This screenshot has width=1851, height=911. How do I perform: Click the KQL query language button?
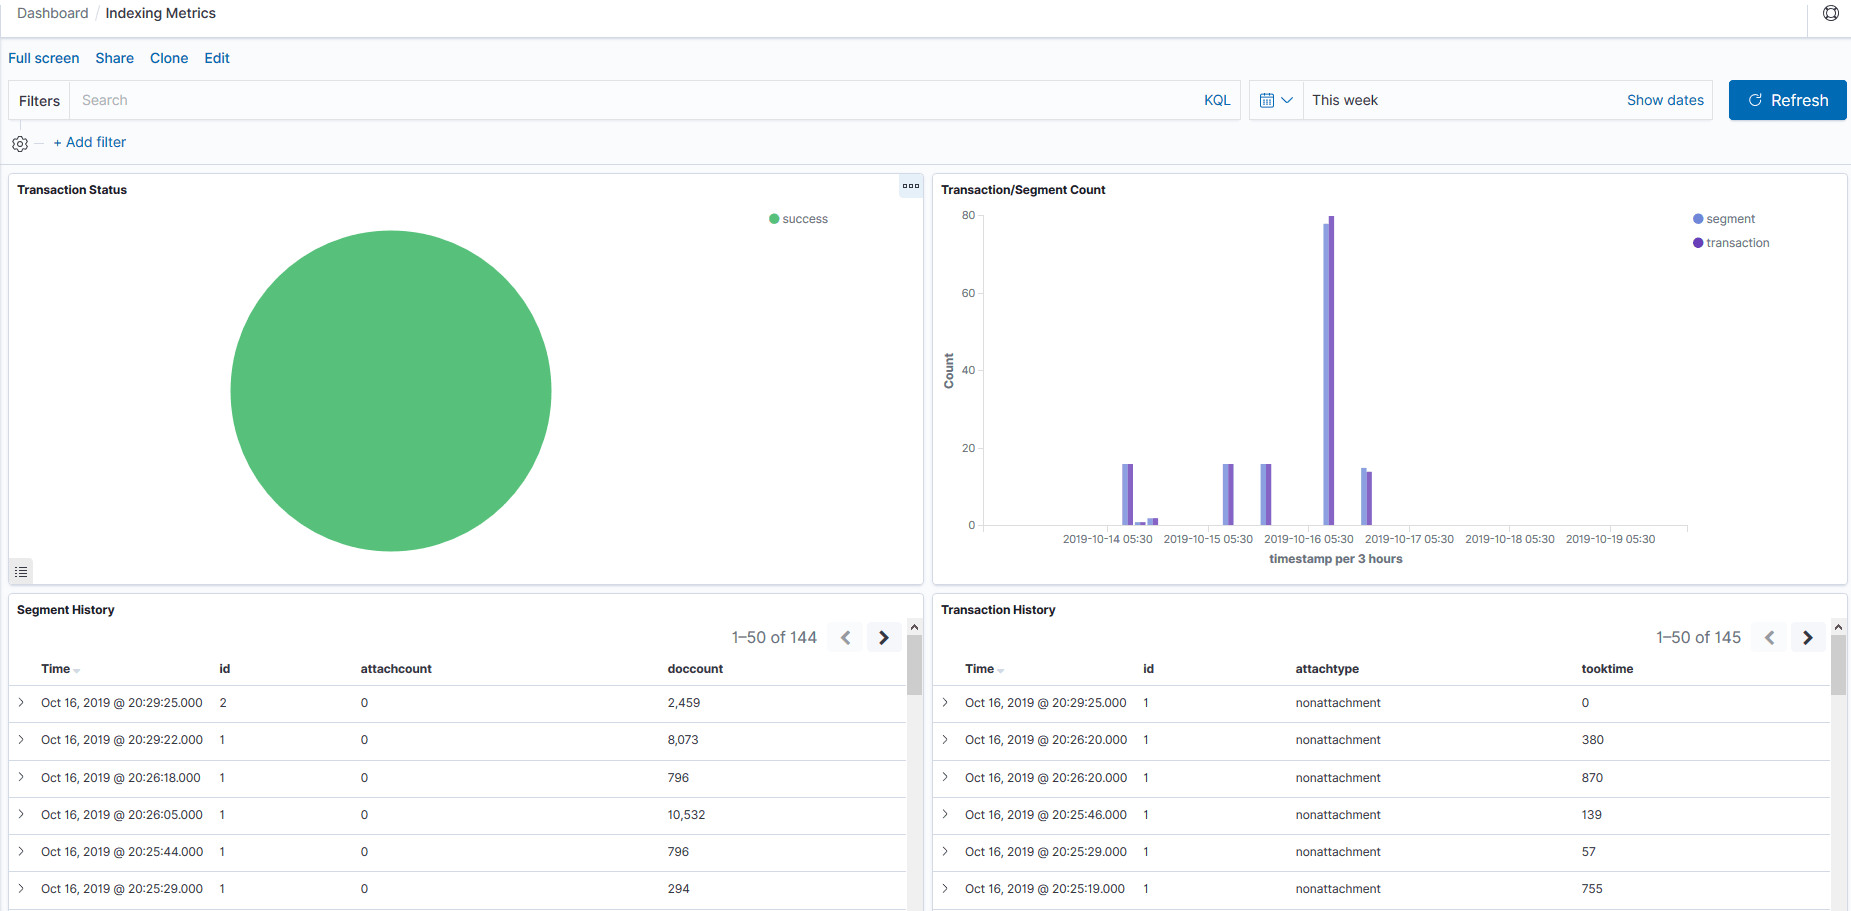point(1217,99)
